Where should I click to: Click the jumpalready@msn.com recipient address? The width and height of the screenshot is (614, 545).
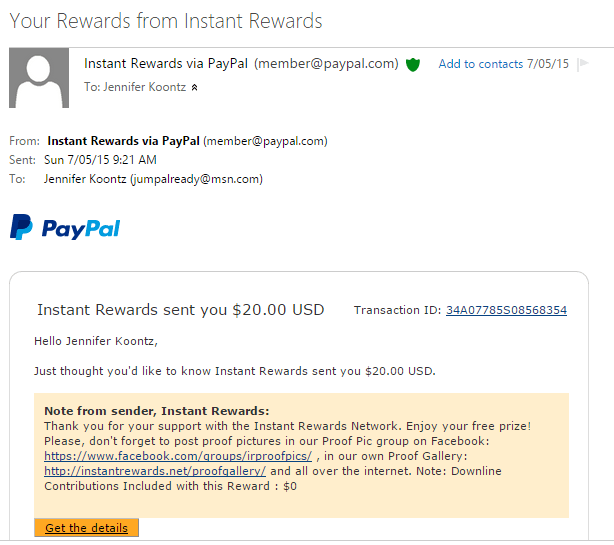click(197, 179)
